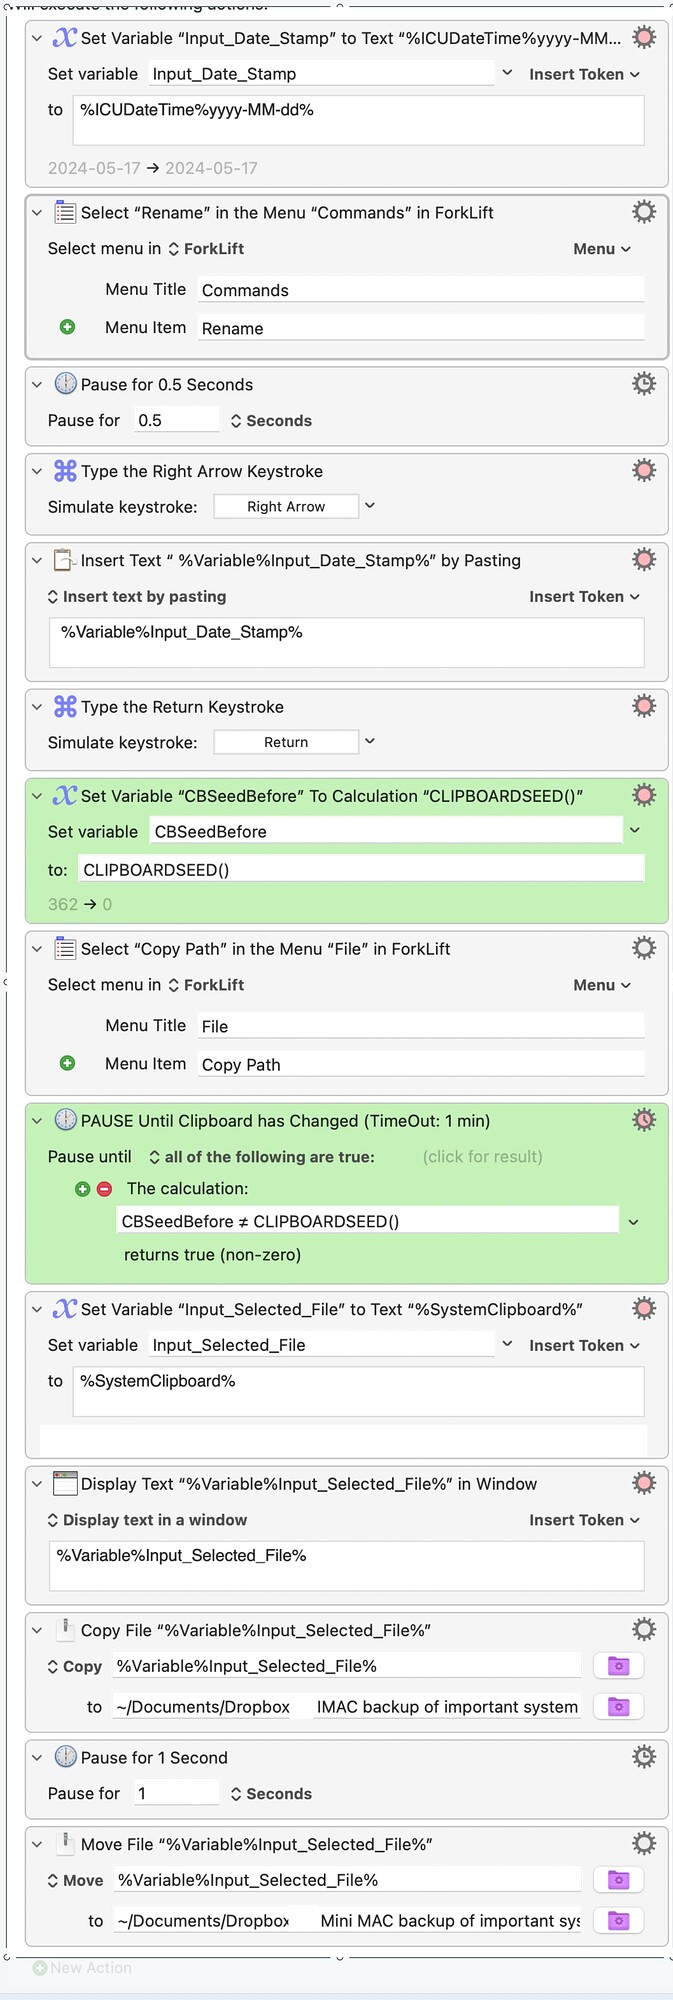Edit Menu Item field containing Rename
Screen dimensions: 673x2000
coord(421,328)
